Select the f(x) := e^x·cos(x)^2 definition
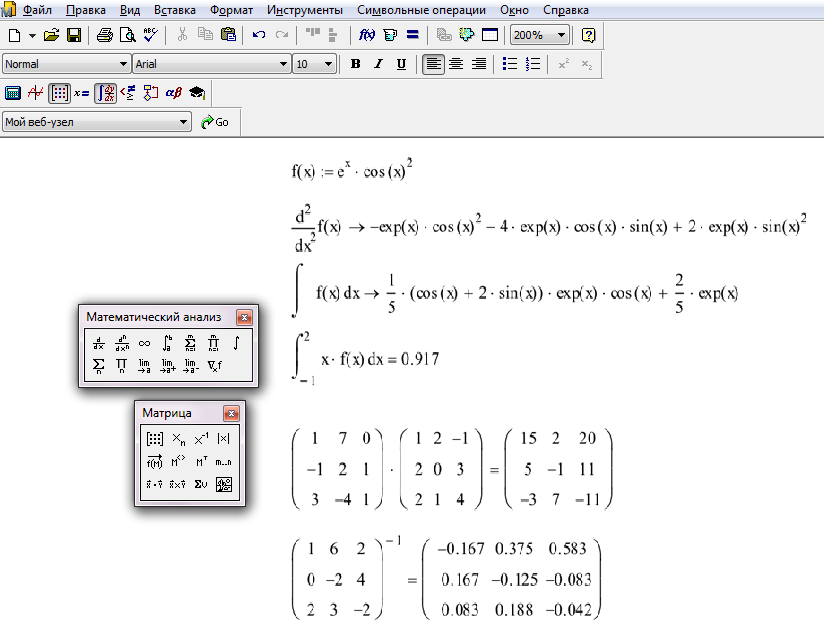The width and height of the screenshot is (824, 633). pyautogui.click(x=352, y=169)
